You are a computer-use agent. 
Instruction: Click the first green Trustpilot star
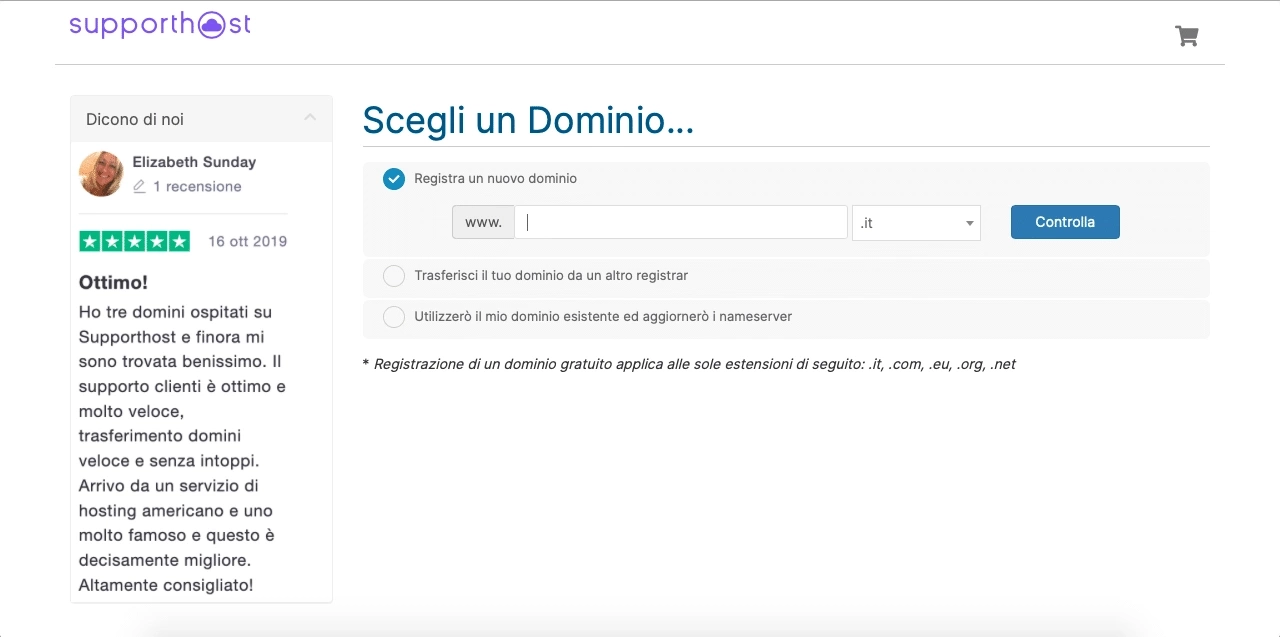[90, 241]
